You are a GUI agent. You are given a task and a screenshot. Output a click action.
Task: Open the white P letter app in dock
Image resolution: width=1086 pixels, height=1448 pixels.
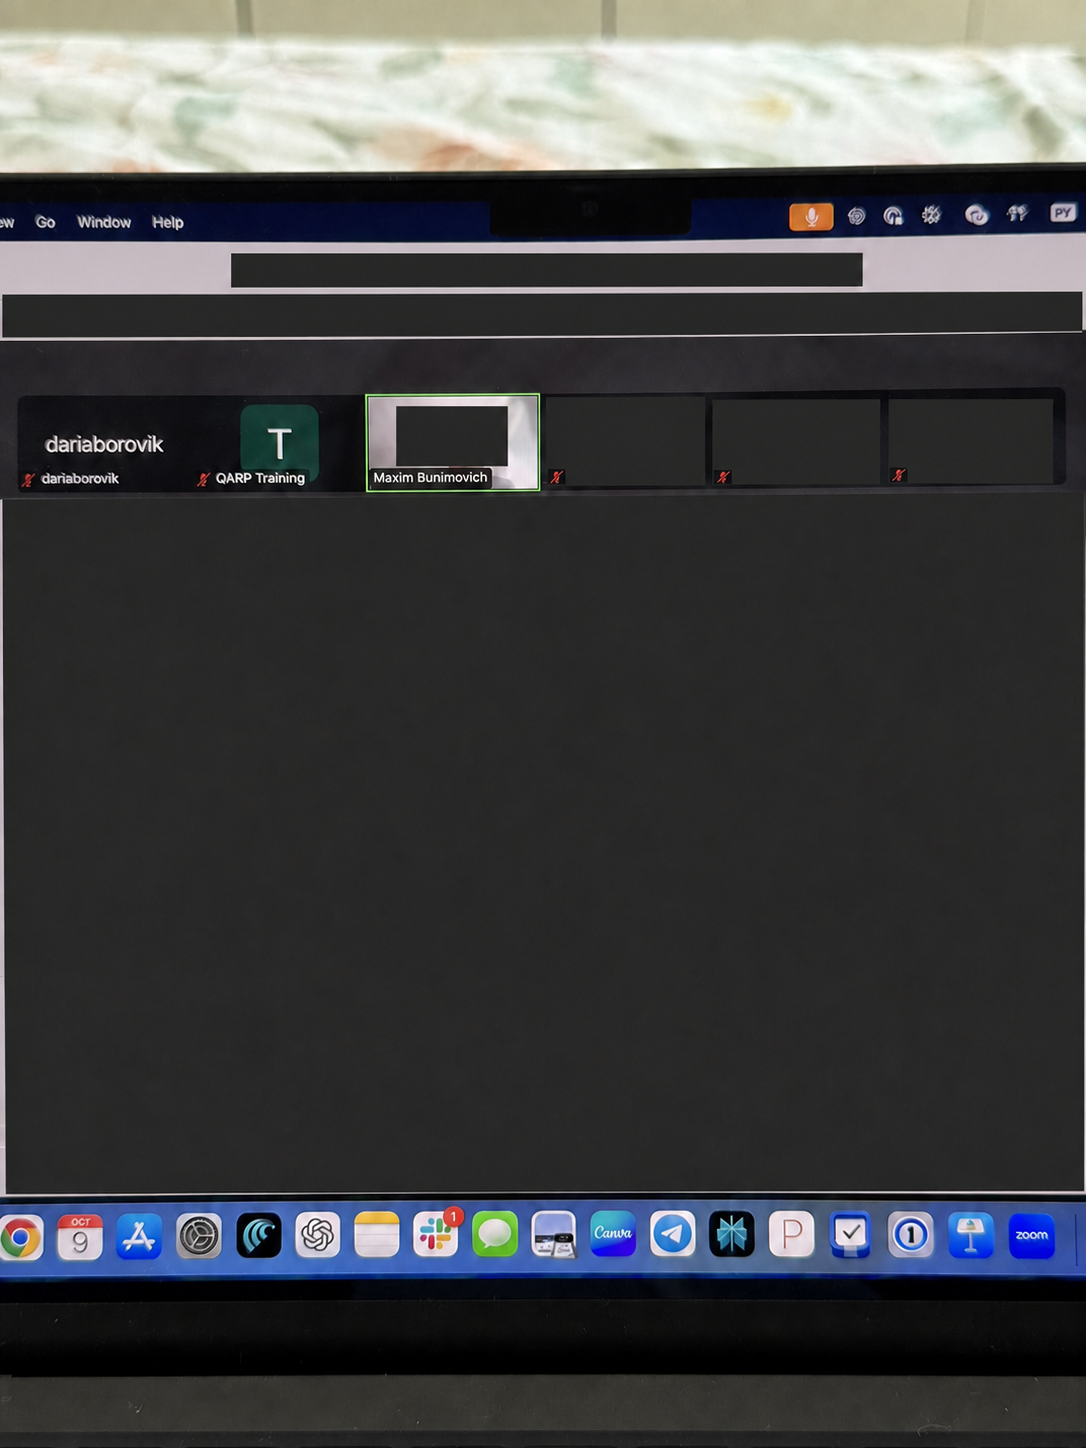point(791,1234)
